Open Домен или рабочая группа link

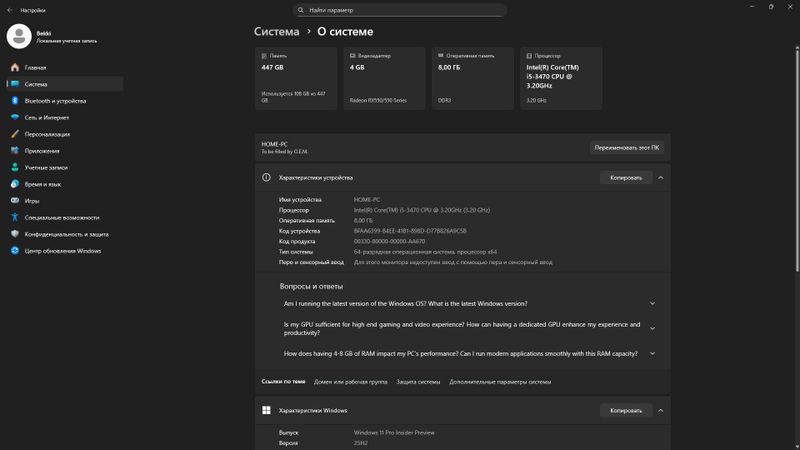click(x=351, y=382)
